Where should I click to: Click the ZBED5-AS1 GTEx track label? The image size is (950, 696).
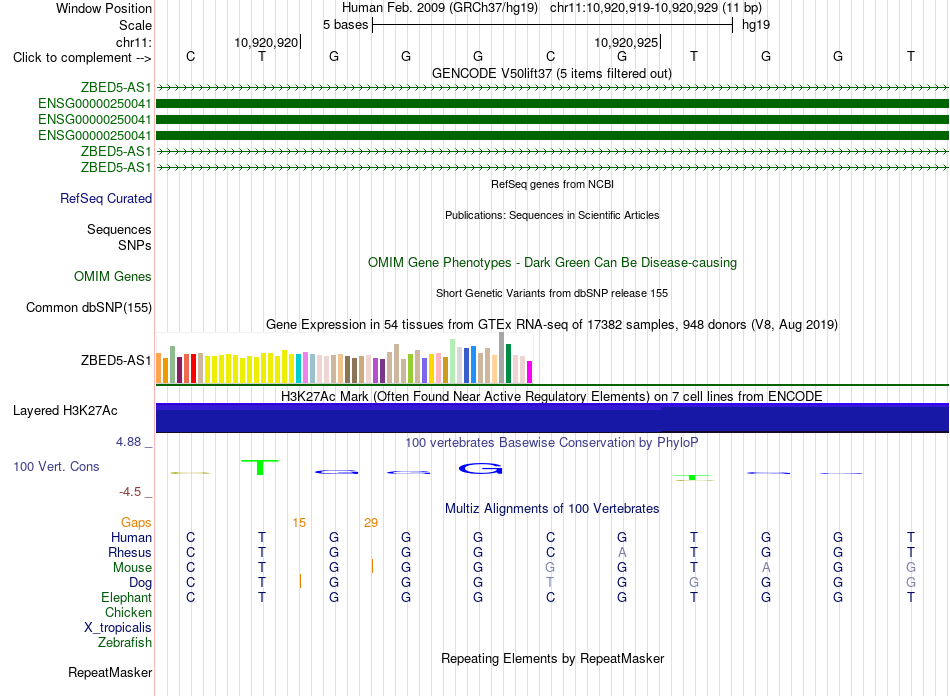pos(116,360)
